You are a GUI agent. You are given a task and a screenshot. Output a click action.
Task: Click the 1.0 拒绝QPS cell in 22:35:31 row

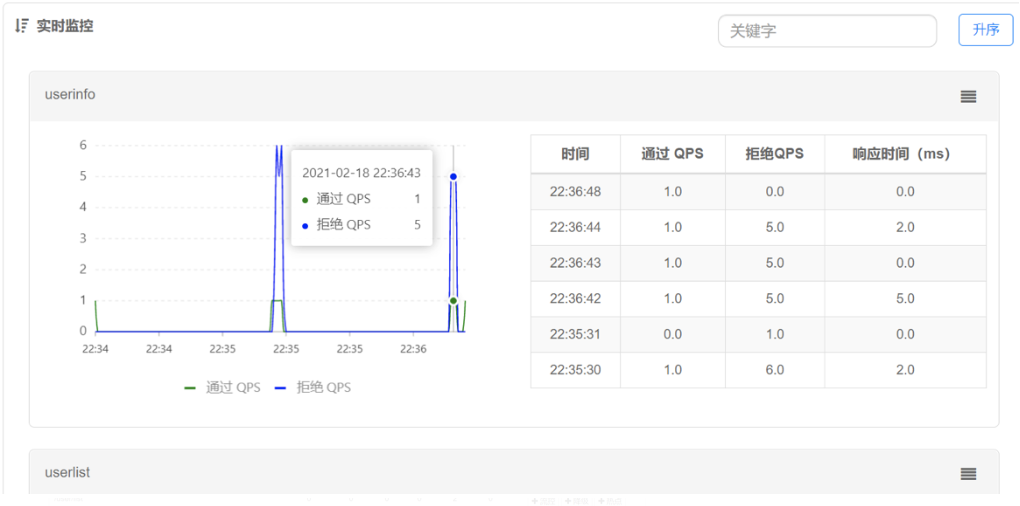775,334
